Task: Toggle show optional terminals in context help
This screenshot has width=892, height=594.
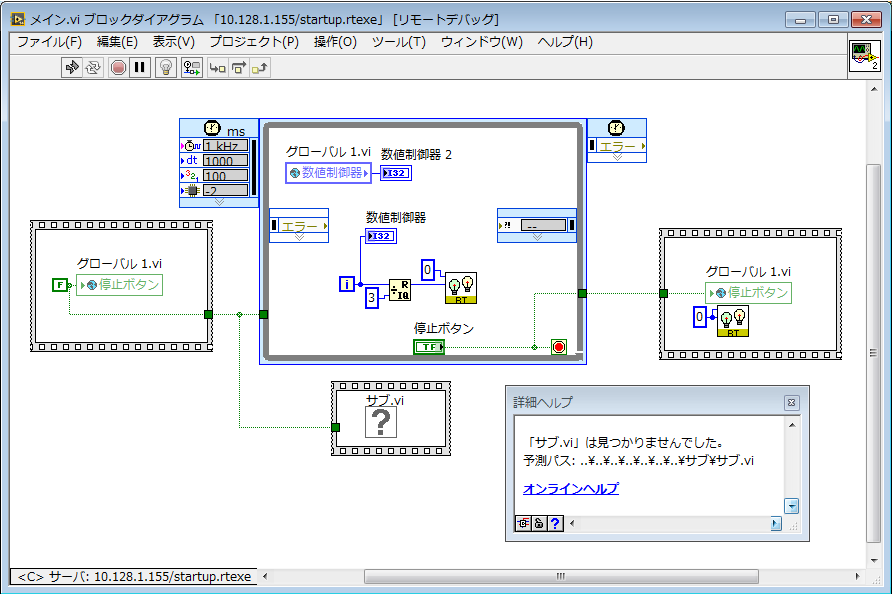Action: tap(523, 523)
